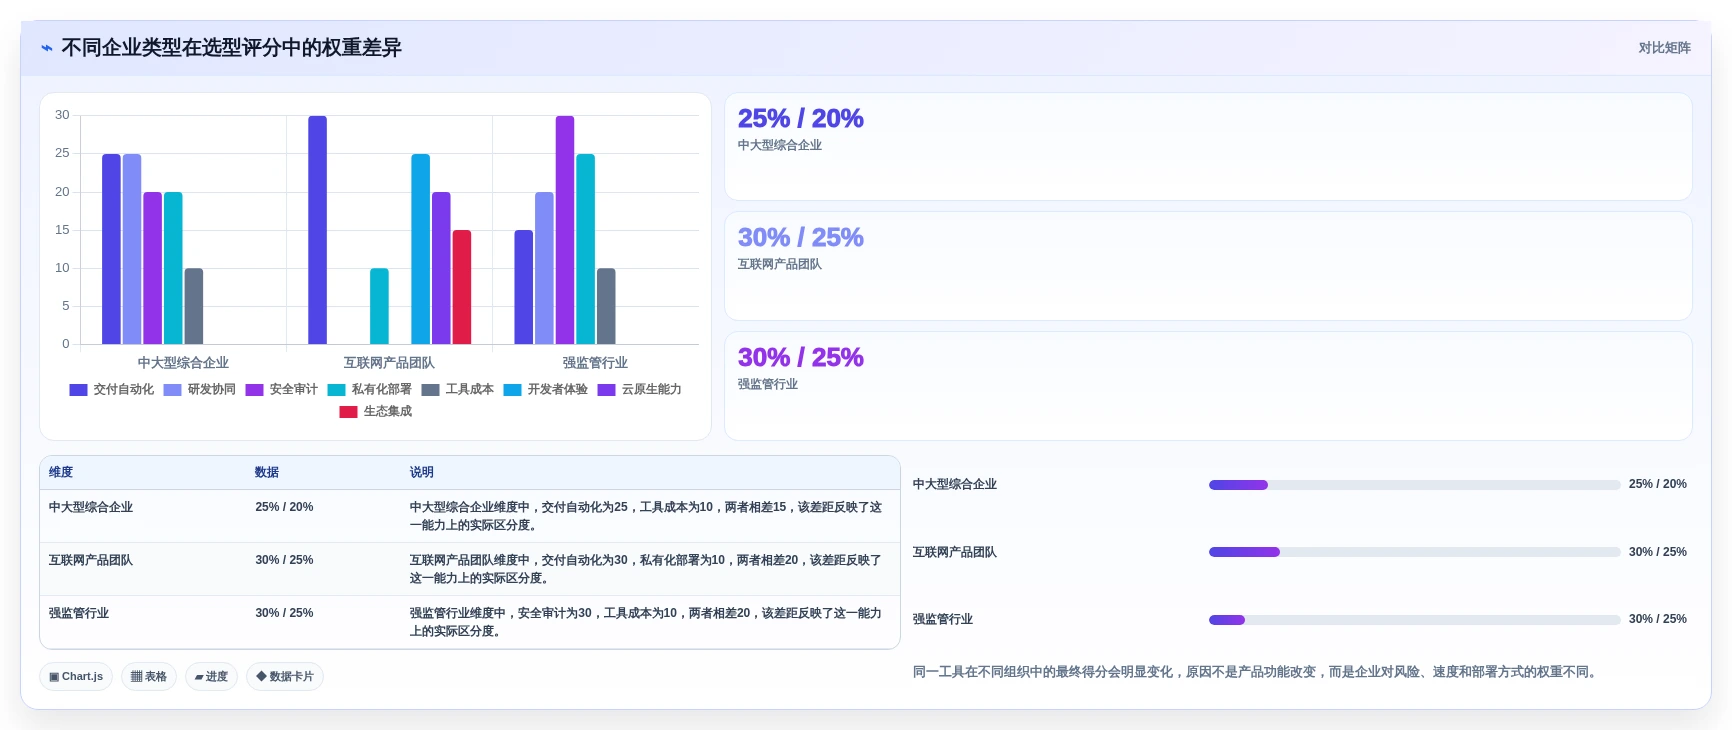
Task: Click the 维度 column header
Action: [61, 473]
